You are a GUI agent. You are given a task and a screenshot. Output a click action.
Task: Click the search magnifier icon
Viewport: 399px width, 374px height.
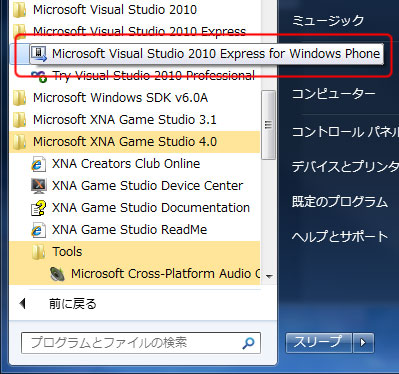[248, 343]
